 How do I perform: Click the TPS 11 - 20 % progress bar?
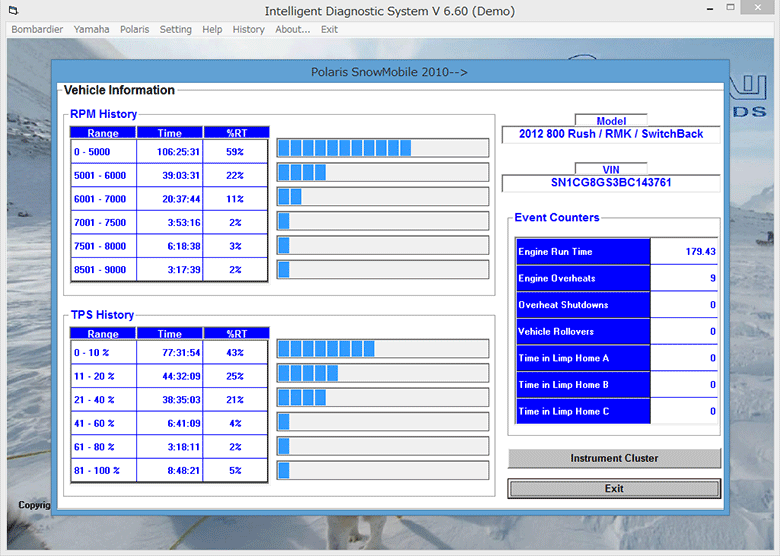click(383, 373)
